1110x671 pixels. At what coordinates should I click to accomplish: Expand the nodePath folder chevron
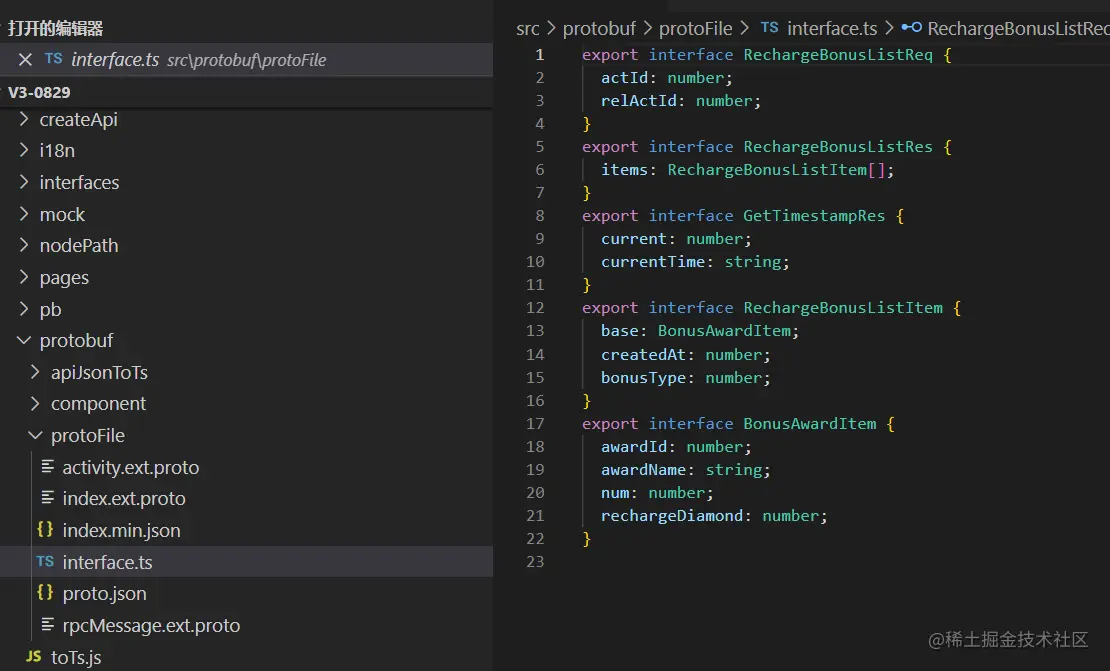pos(24,245)
